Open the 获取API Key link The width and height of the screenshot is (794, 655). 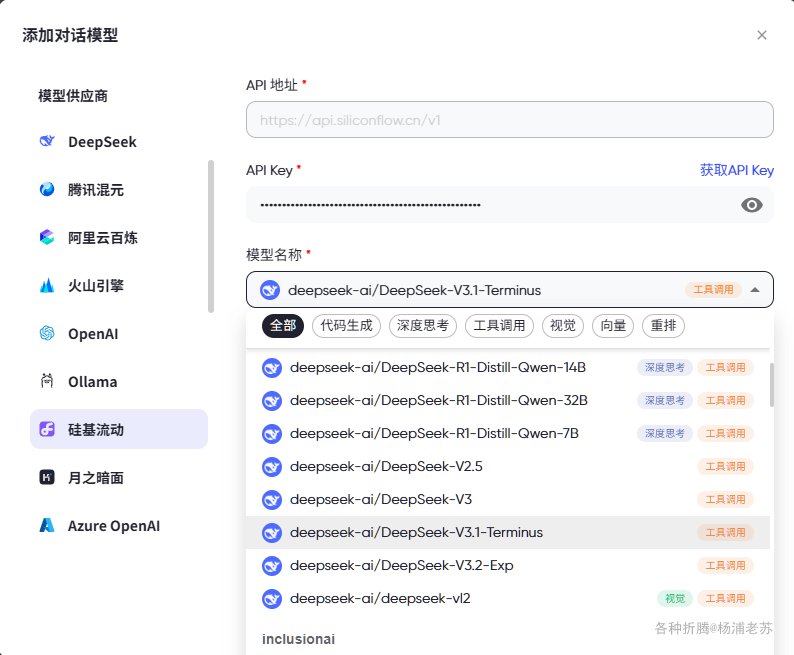point(737,170)
